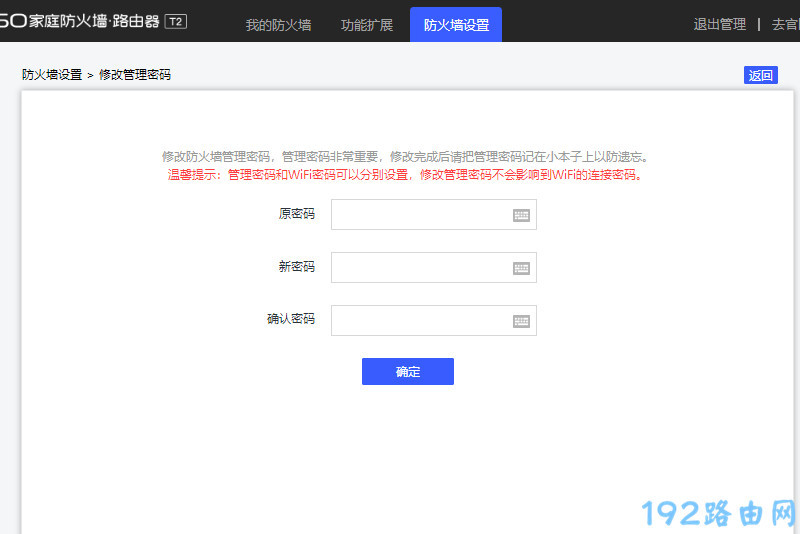Open the 功能扩展 tab

367,25
